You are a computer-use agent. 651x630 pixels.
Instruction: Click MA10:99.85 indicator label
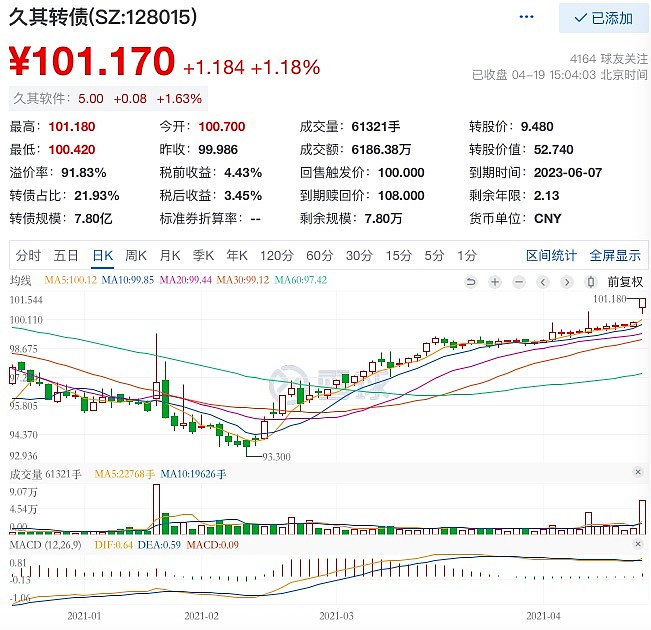pos(128,280)
